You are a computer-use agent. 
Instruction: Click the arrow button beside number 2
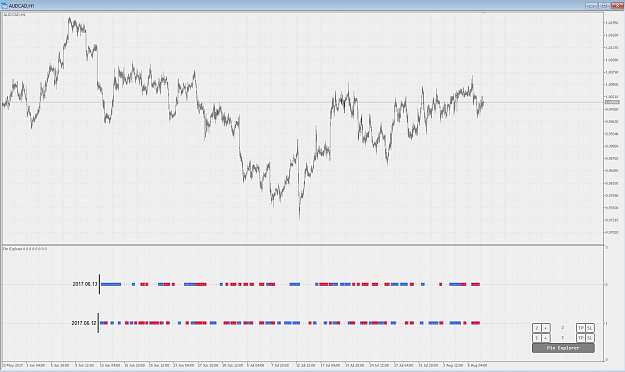point(546,328)
